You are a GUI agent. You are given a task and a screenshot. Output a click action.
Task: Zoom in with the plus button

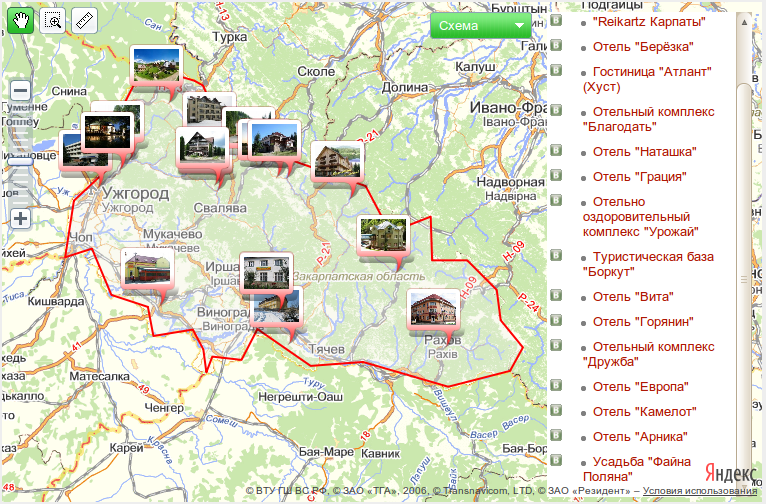coord(21,218)
